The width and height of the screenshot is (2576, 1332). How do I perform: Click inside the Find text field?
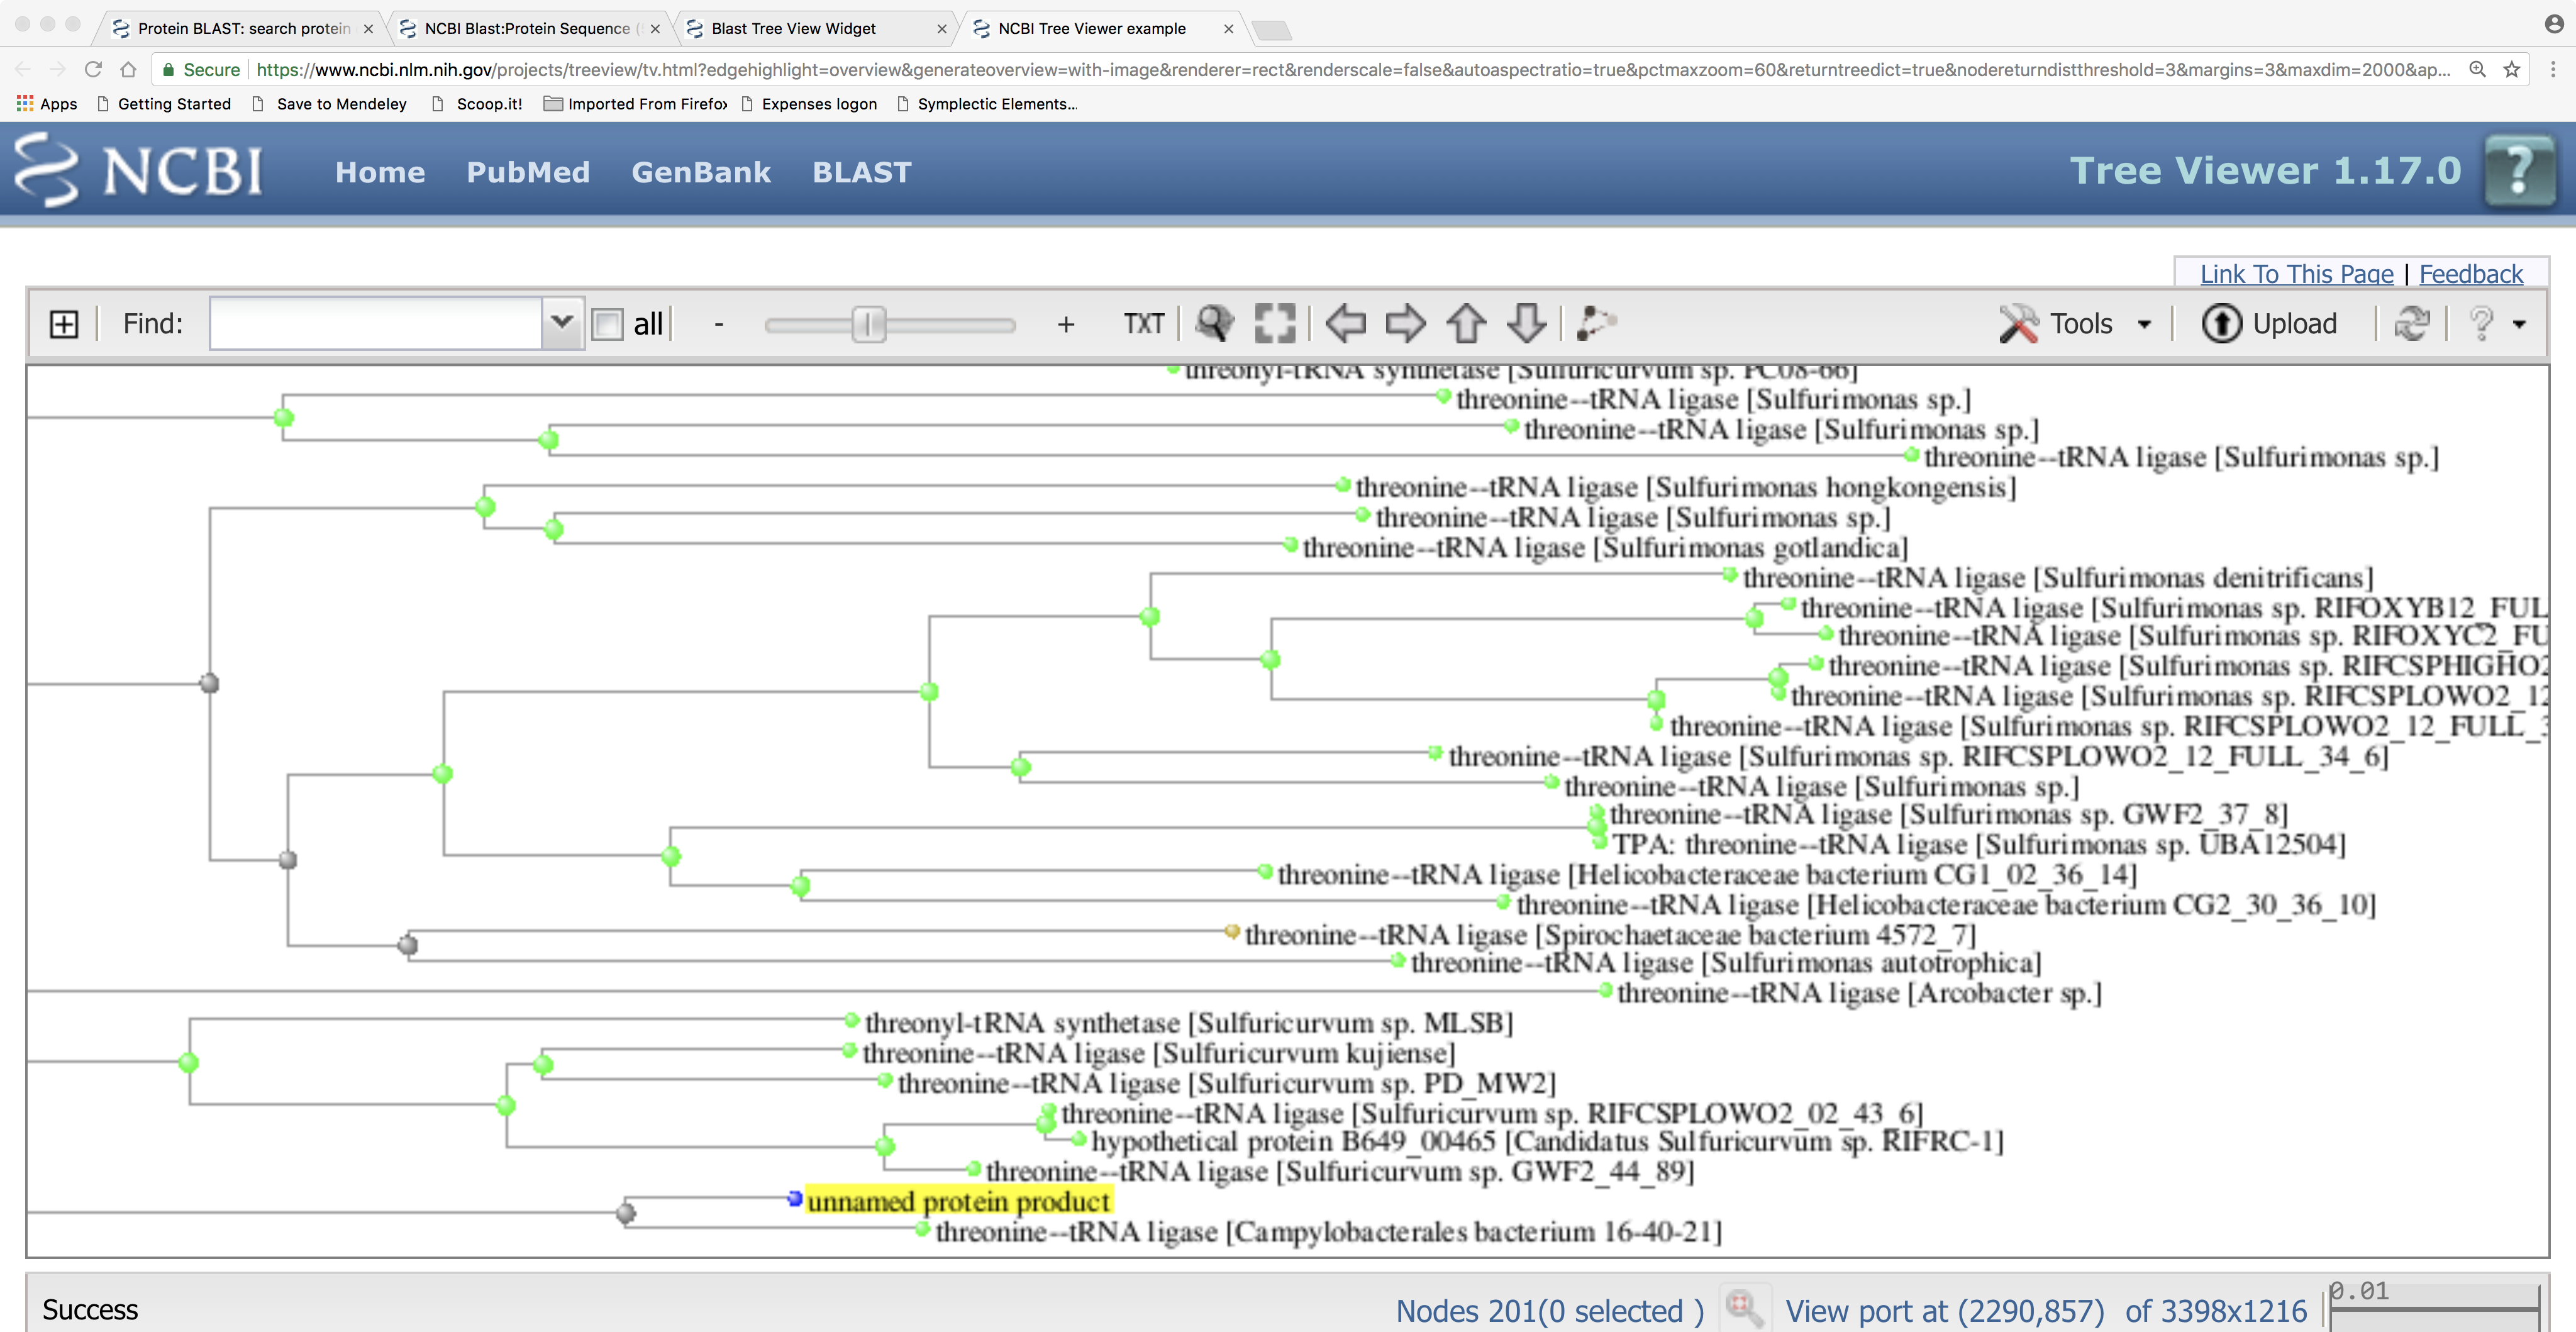375,324
